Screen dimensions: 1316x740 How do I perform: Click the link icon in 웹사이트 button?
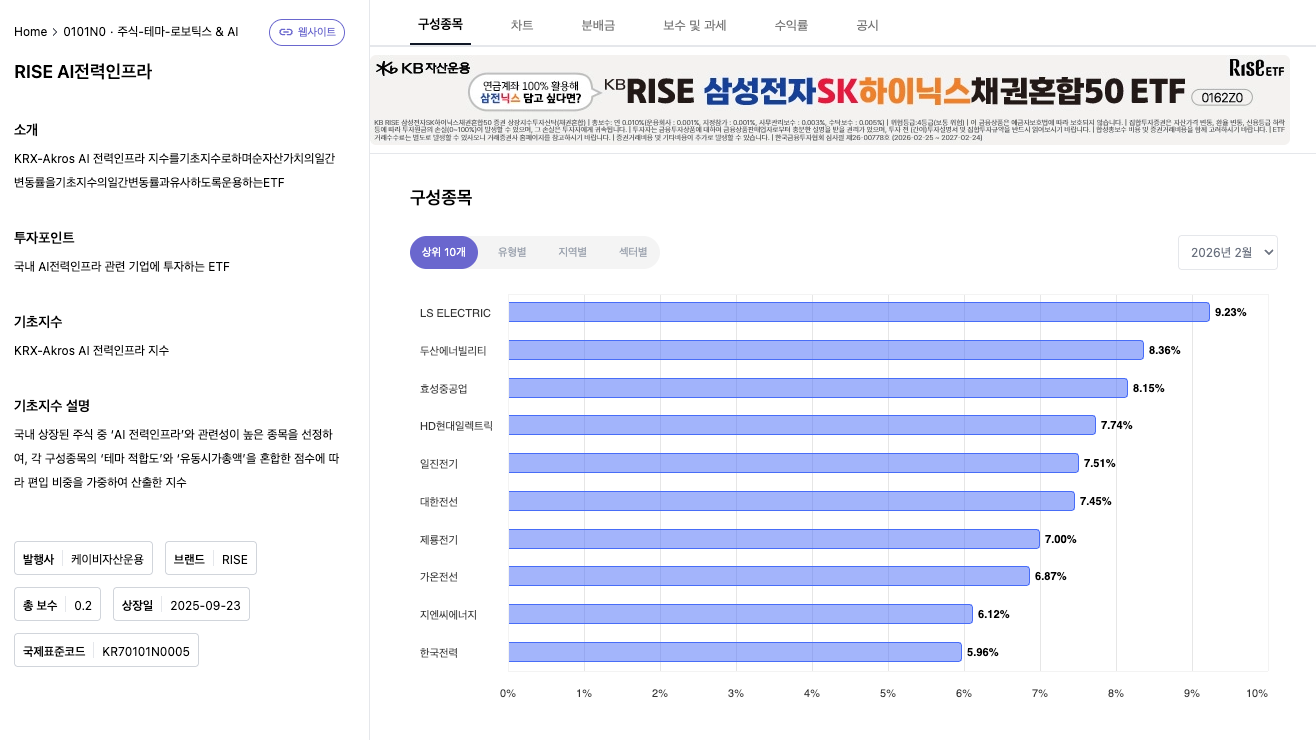pos(286,32)
